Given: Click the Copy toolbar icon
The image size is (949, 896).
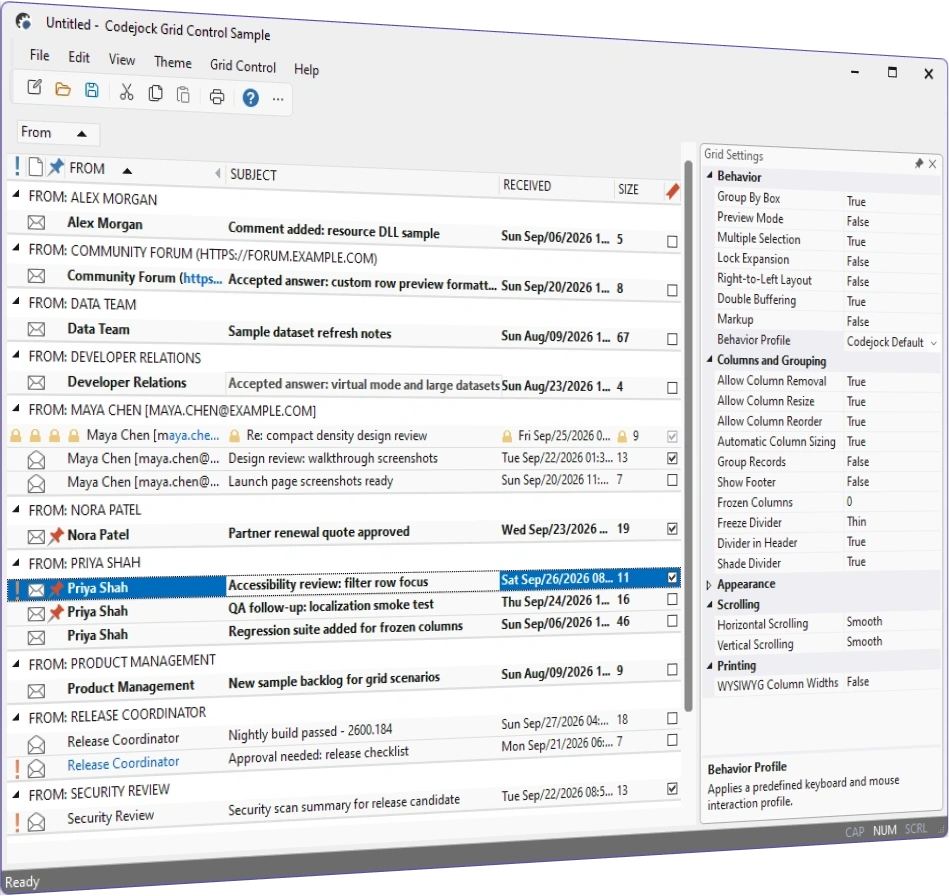Looking at the screenshot, I should click(x=156, y=93).
